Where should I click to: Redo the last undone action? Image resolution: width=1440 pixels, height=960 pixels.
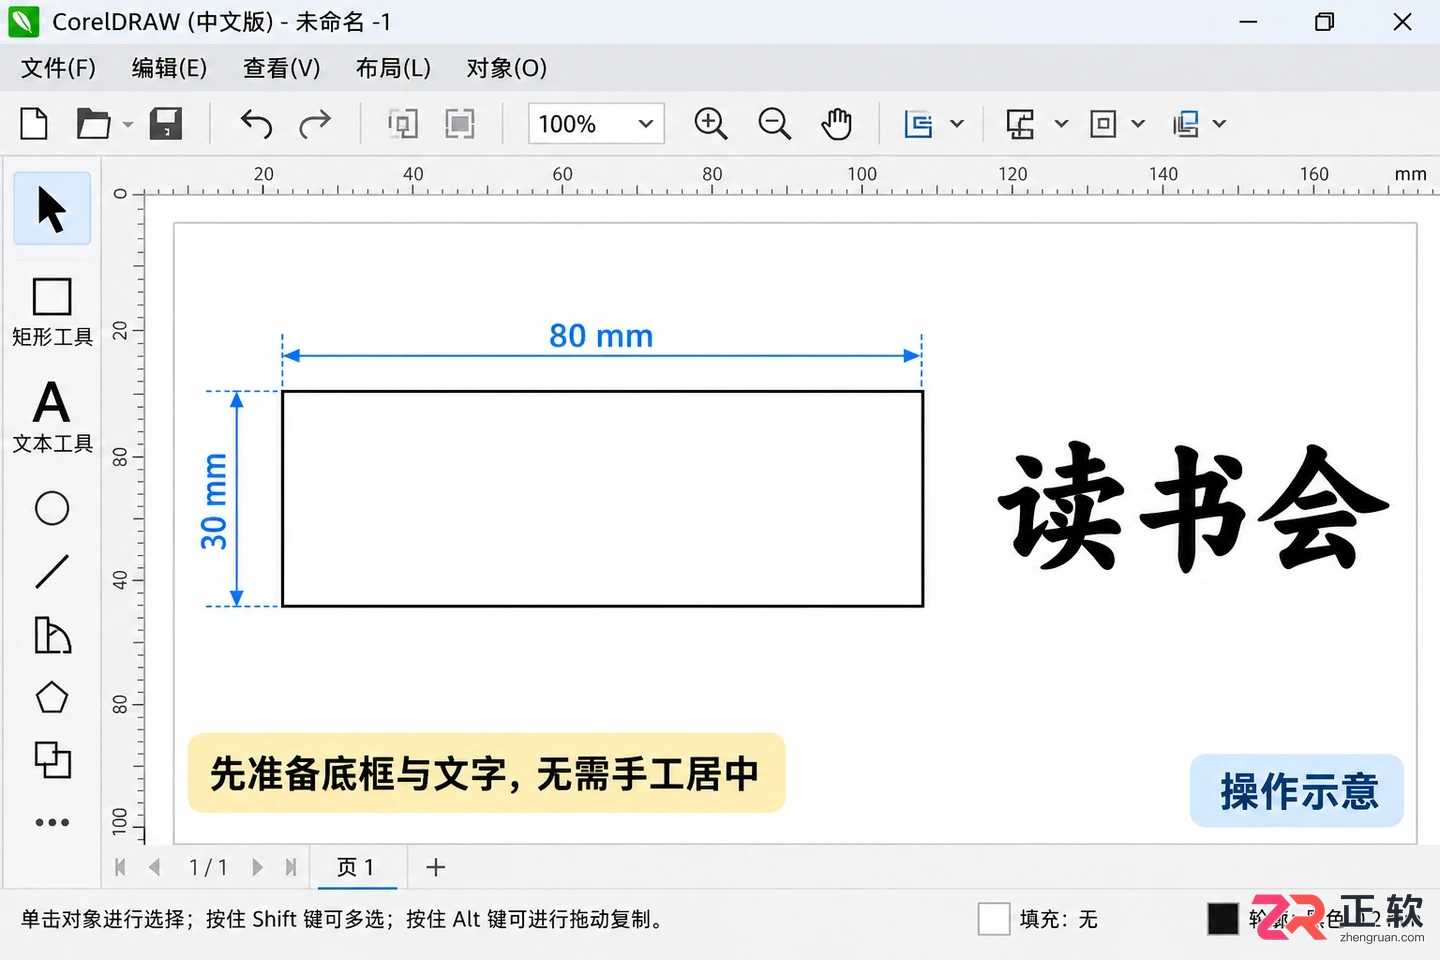tap(315, 124)
